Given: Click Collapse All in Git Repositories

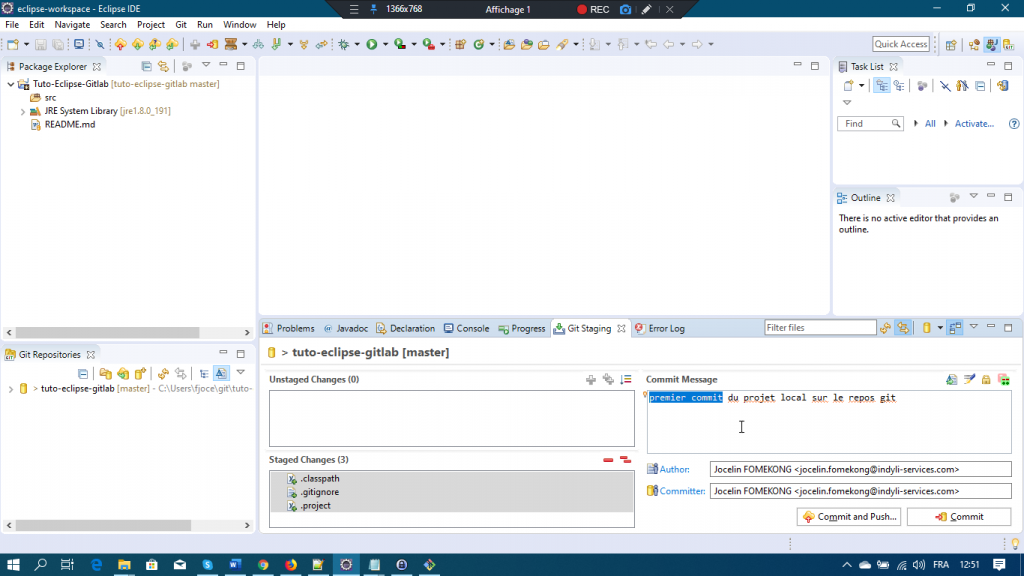Looking at the screenshot, I should point(83,374).
